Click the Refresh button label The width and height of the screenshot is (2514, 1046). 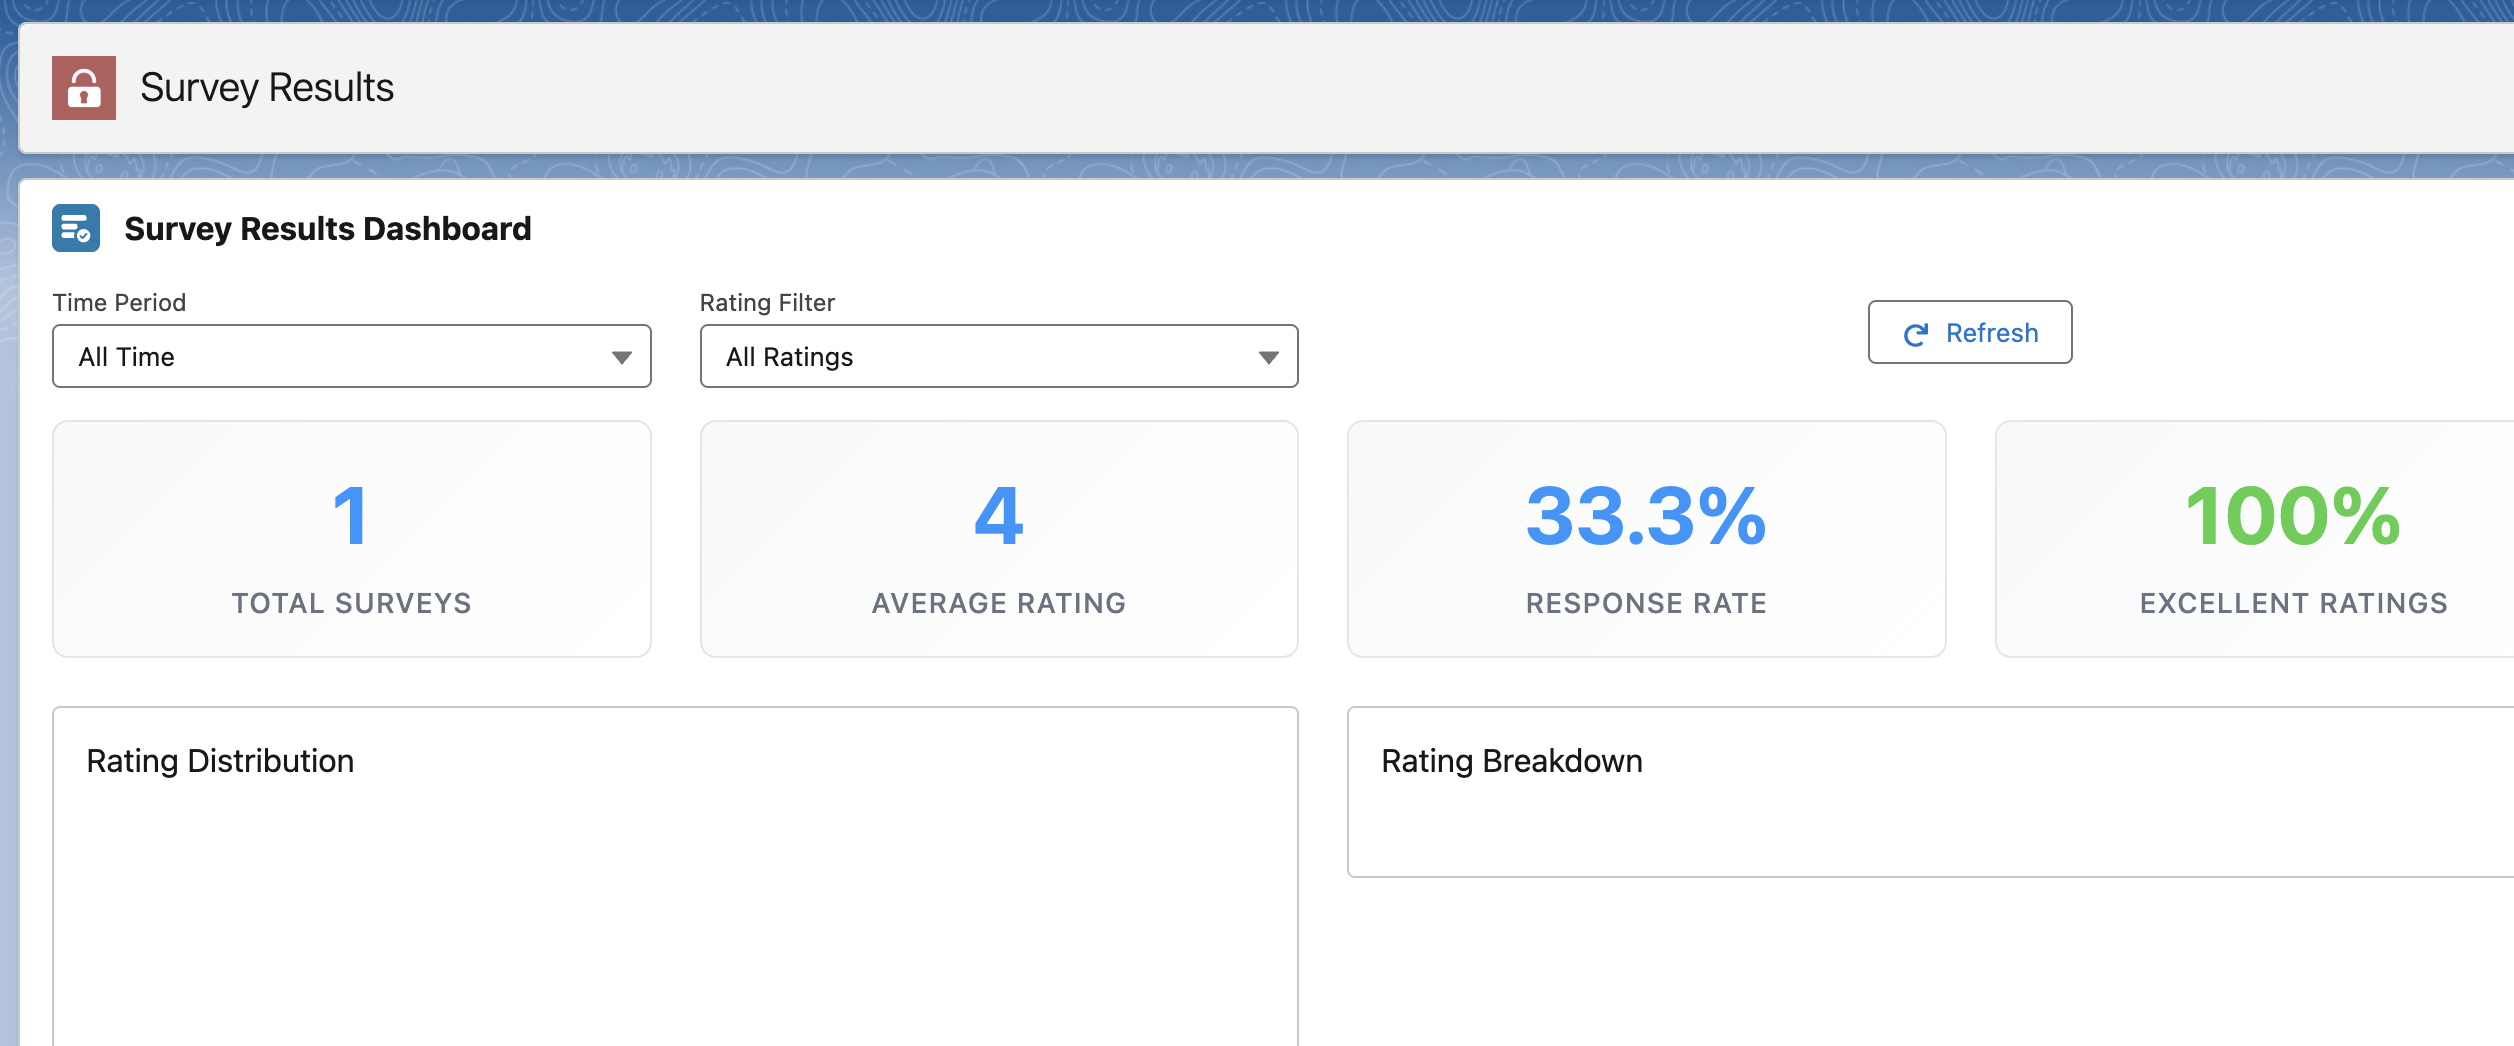(x=1991, y=333)
